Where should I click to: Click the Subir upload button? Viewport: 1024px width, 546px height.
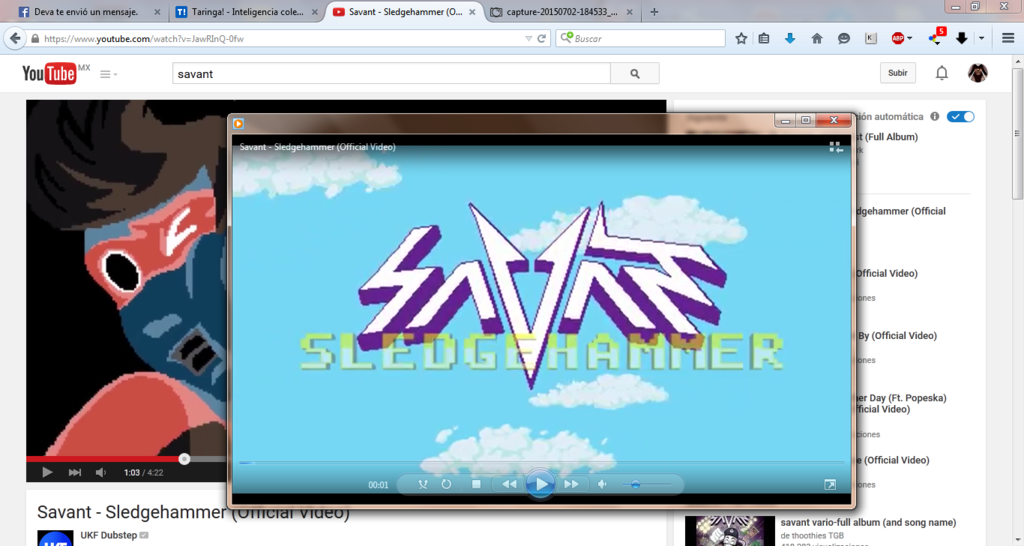(x=897, y=73)
